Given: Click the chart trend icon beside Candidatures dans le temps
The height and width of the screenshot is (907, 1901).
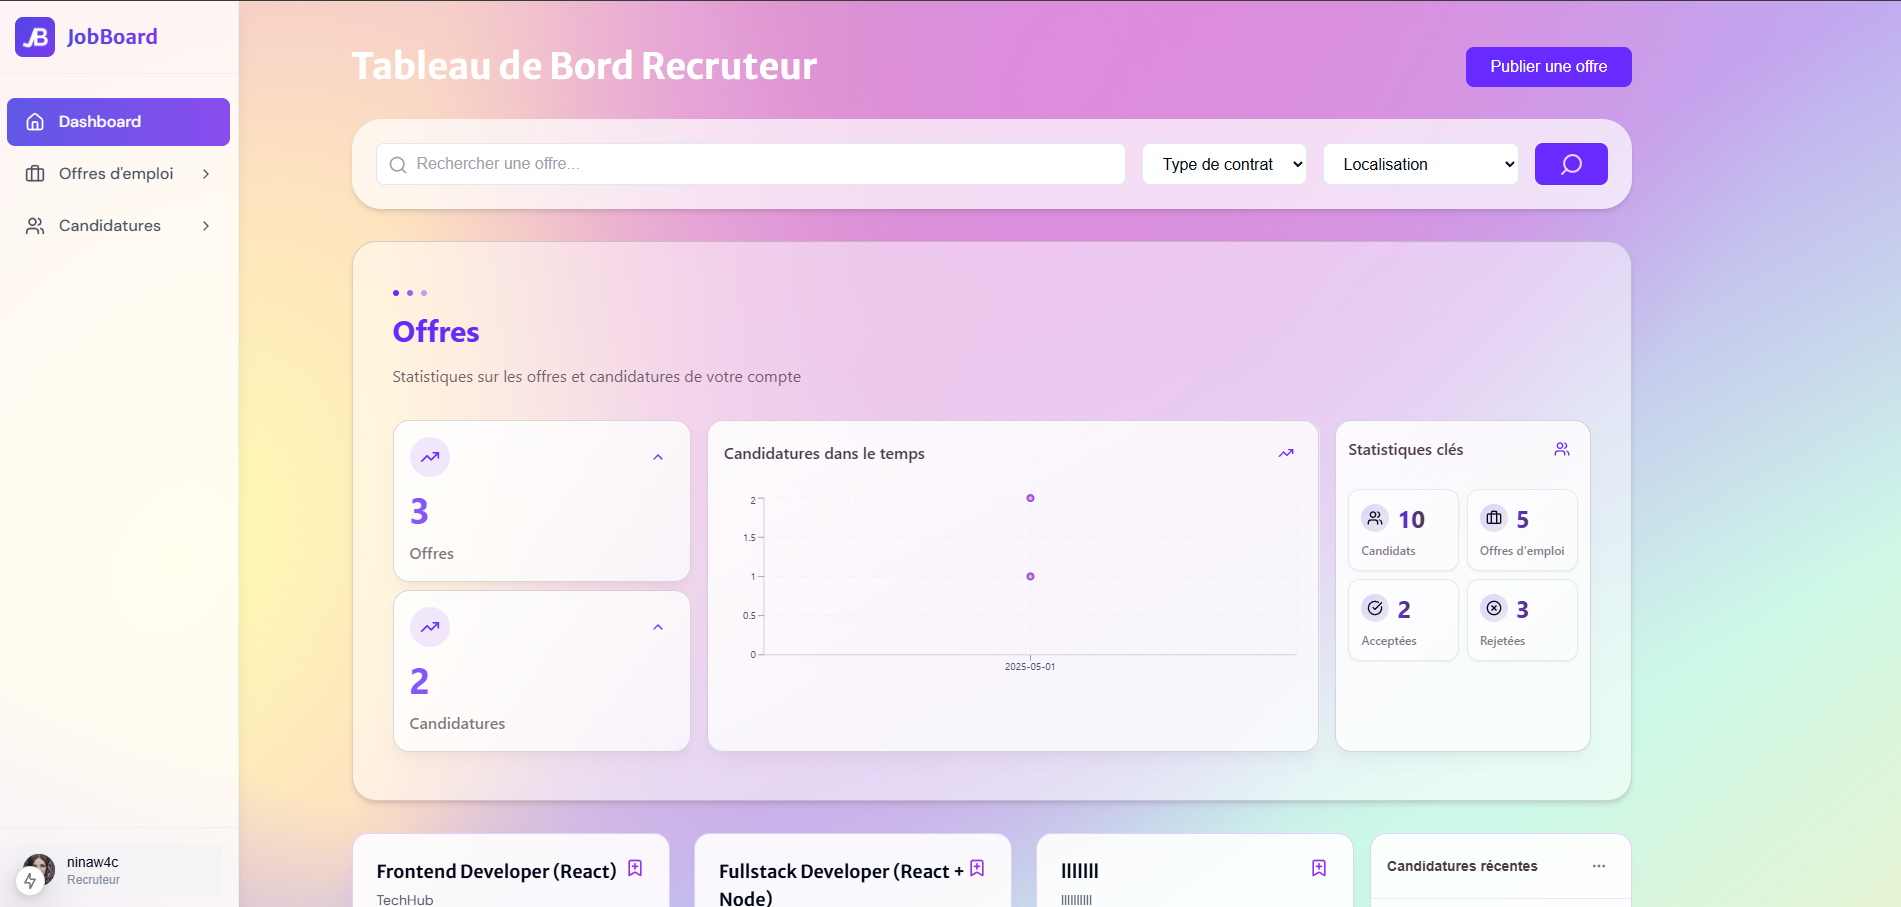Looking at the screenshot, I should [x=1286, y=453].
